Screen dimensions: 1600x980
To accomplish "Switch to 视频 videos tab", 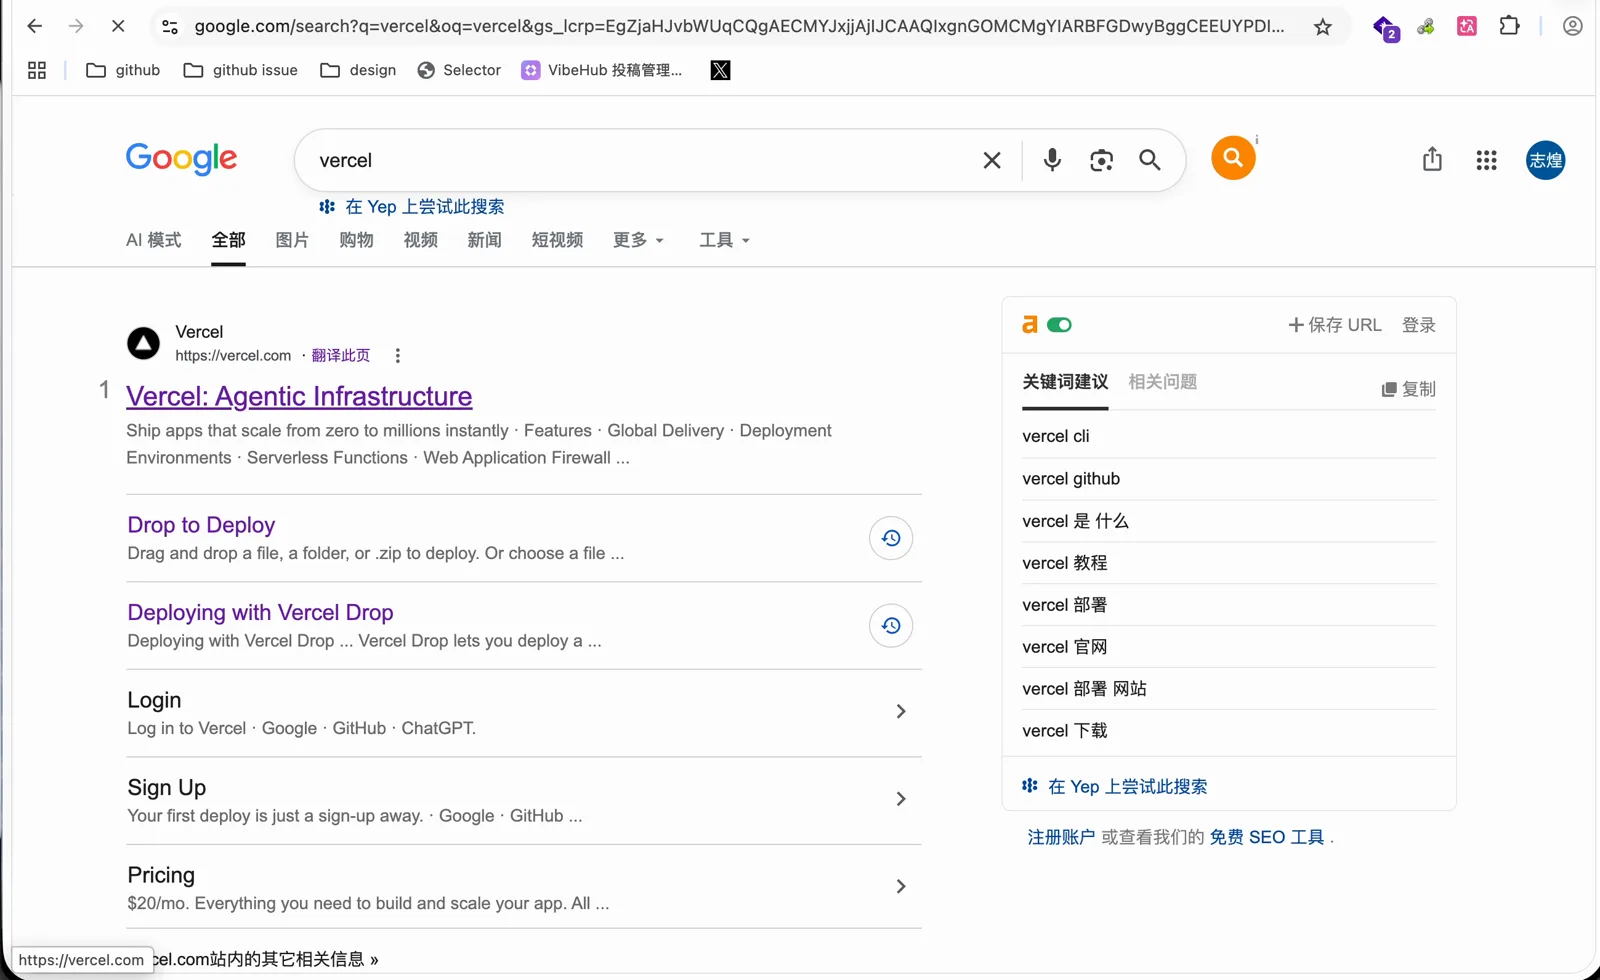I will coord(421,240).
